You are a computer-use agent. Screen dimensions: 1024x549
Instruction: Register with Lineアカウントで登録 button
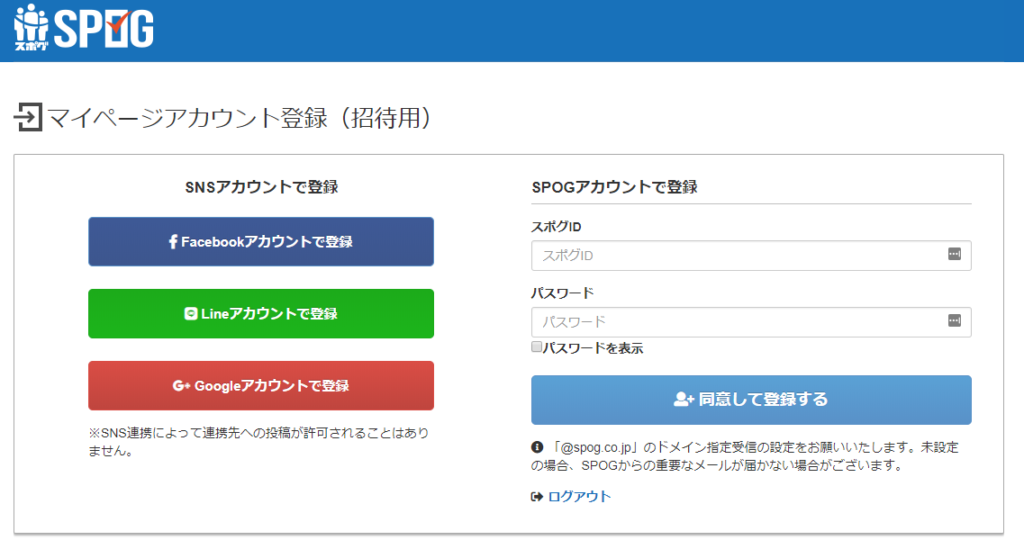[x=261, y=313]
